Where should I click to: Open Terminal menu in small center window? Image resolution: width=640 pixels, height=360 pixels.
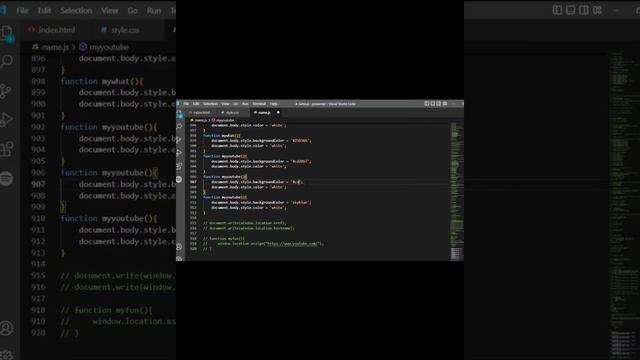[x=259, y=104]
